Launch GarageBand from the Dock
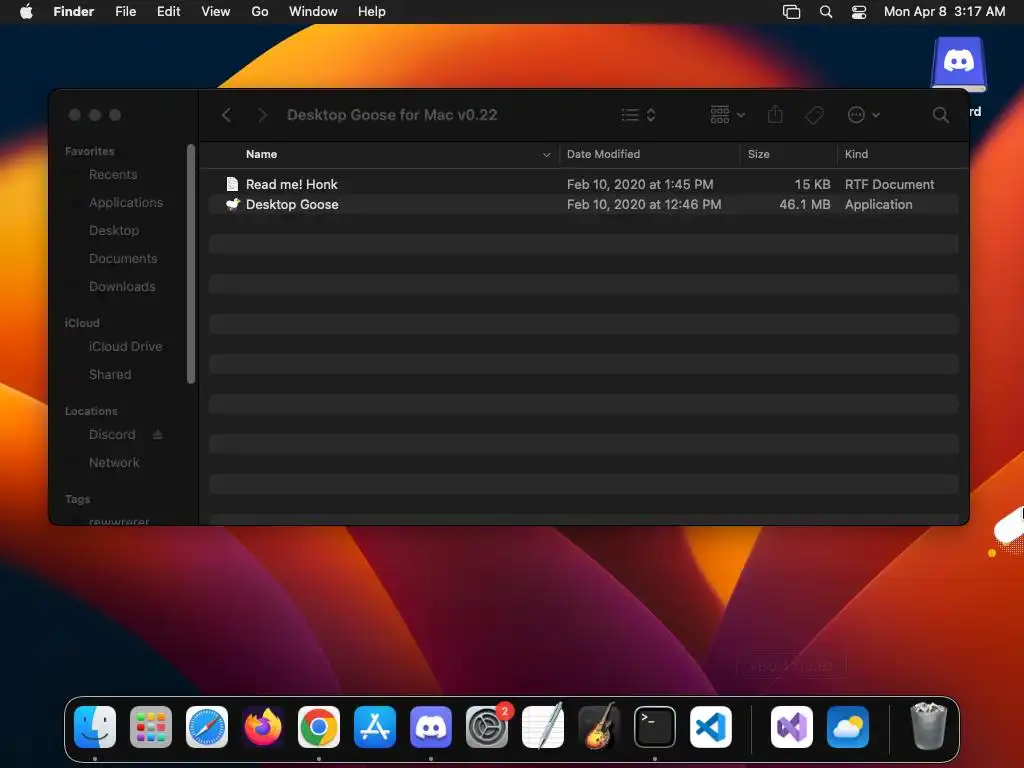Viewport: 1024px width, 768px height. (x=599, y=727)
